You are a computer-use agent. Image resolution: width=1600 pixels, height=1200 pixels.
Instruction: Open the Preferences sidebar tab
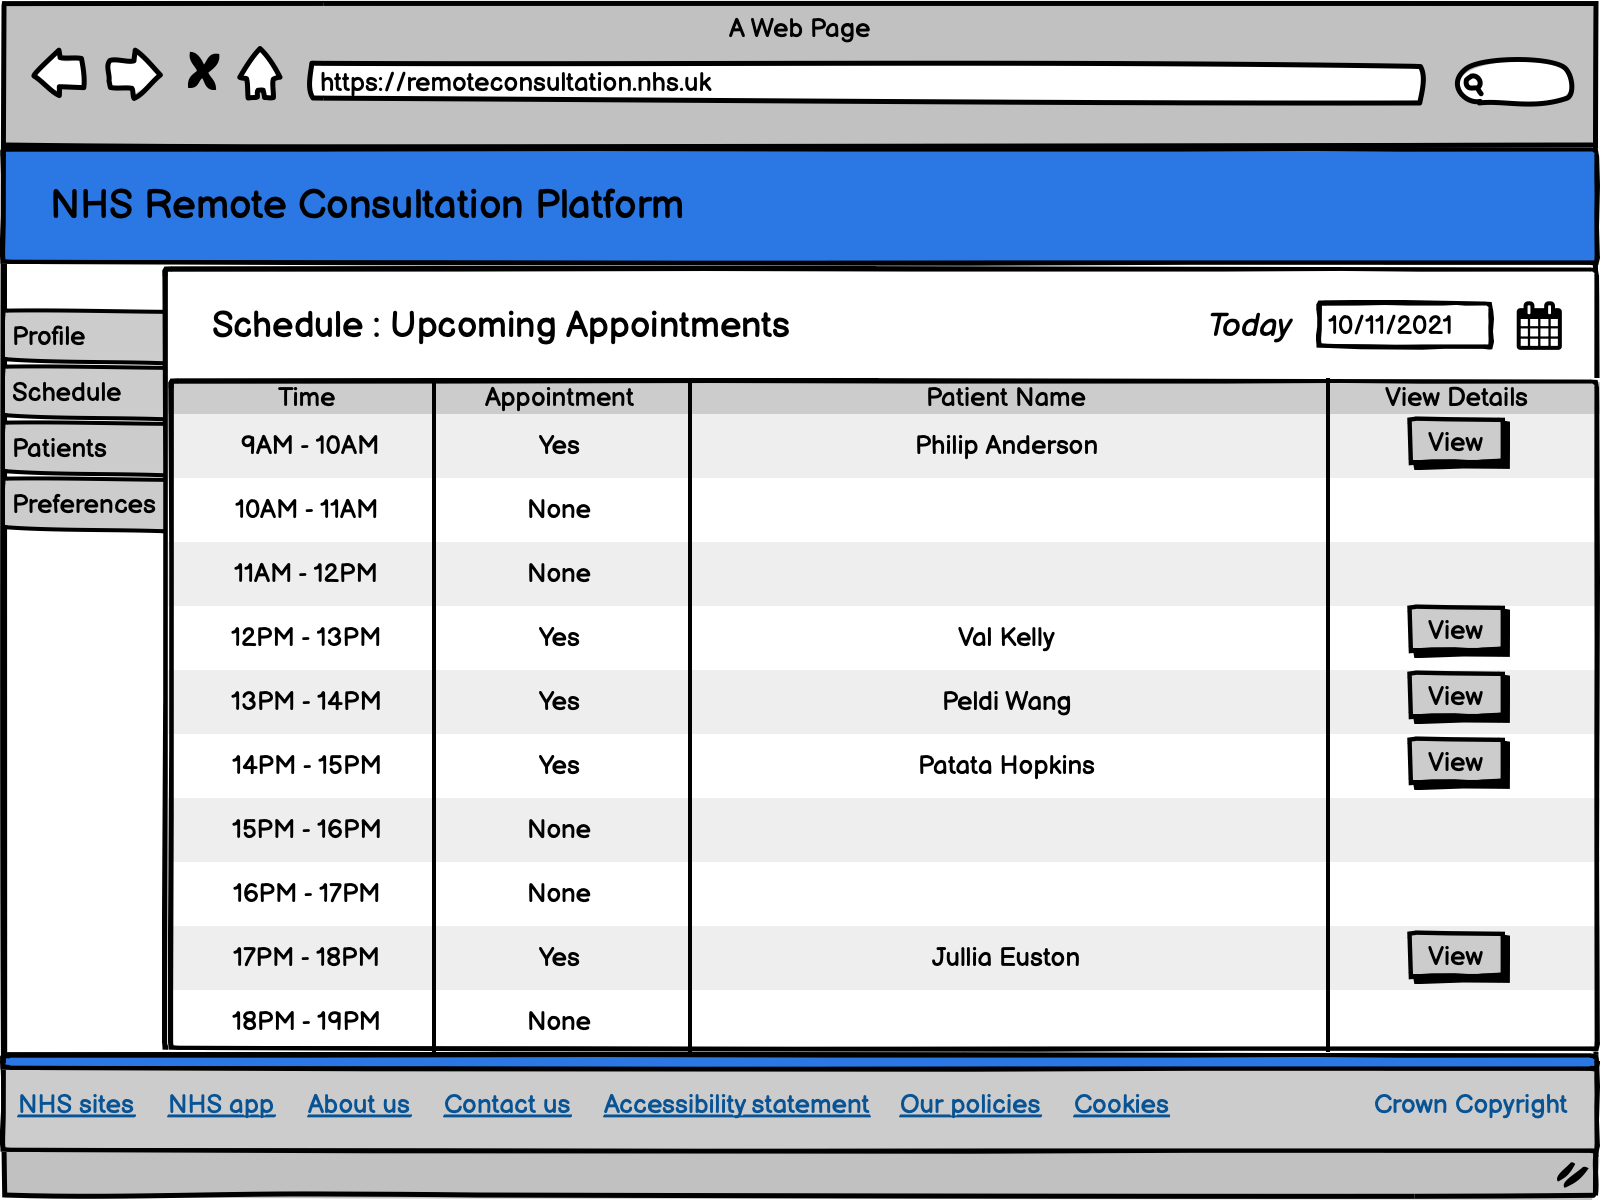(84, 504)
